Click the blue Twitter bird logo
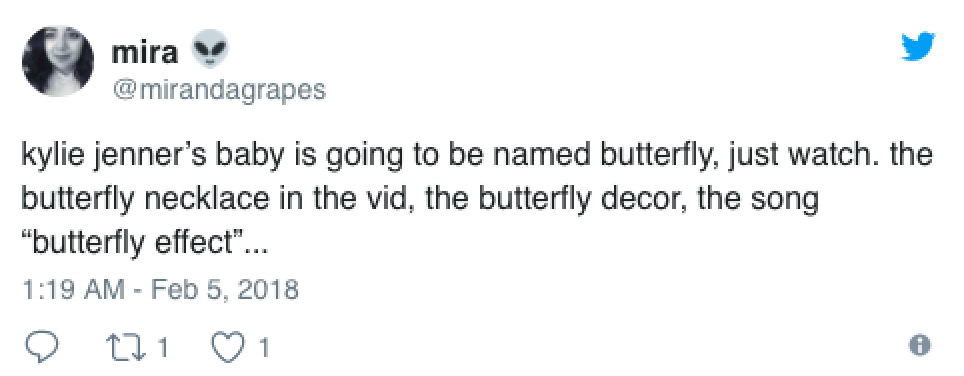 pos(919,47)
